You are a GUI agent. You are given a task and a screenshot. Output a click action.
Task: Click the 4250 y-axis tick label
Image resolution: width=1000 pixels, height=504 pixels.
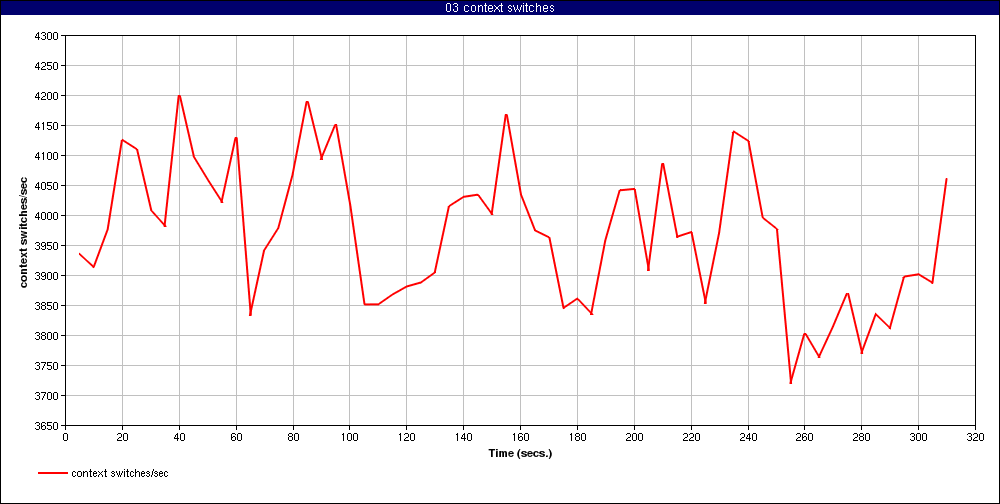coord(48,66)
